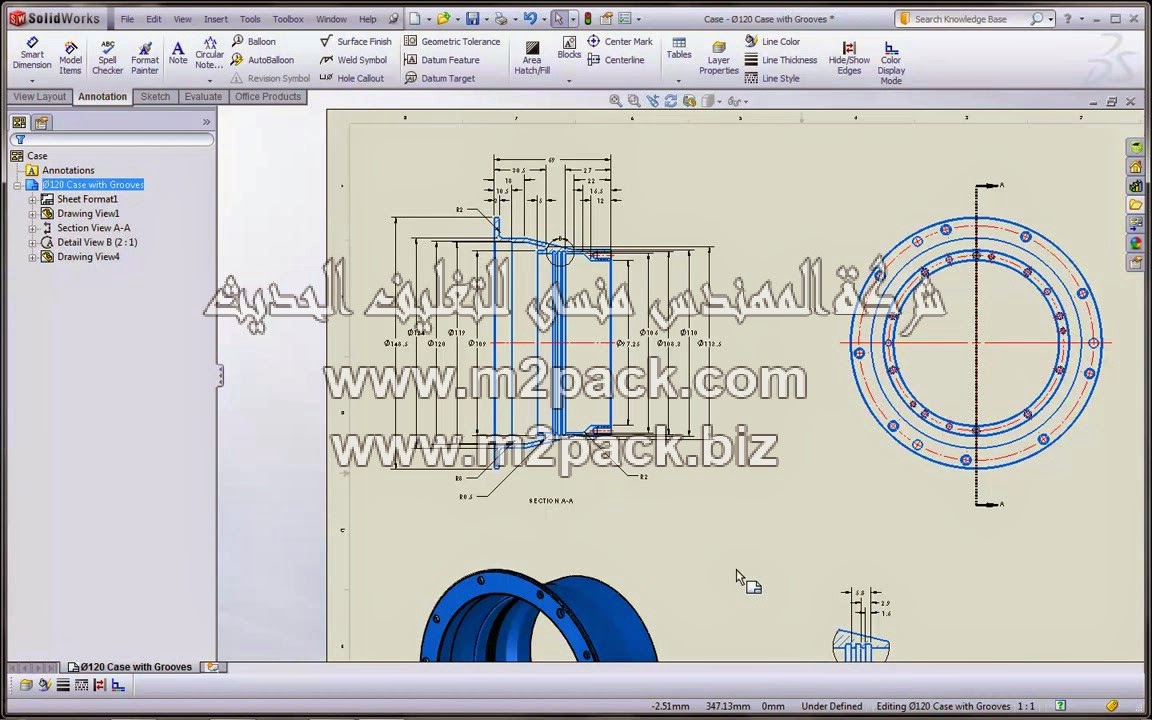The image size is (1152, 720).
Task: Click the Save icon in the toolbar
Action: tap(472, 19)
